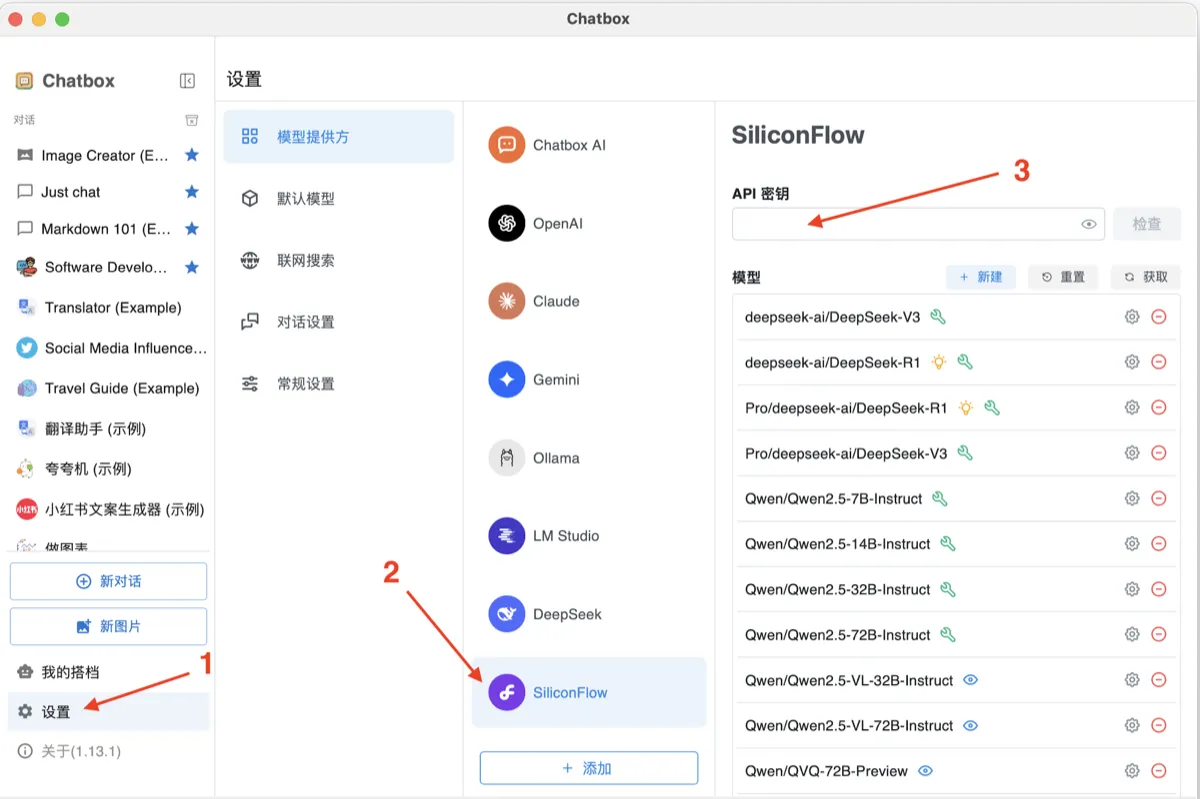Click the archive icon beside 对话 label

192,120
